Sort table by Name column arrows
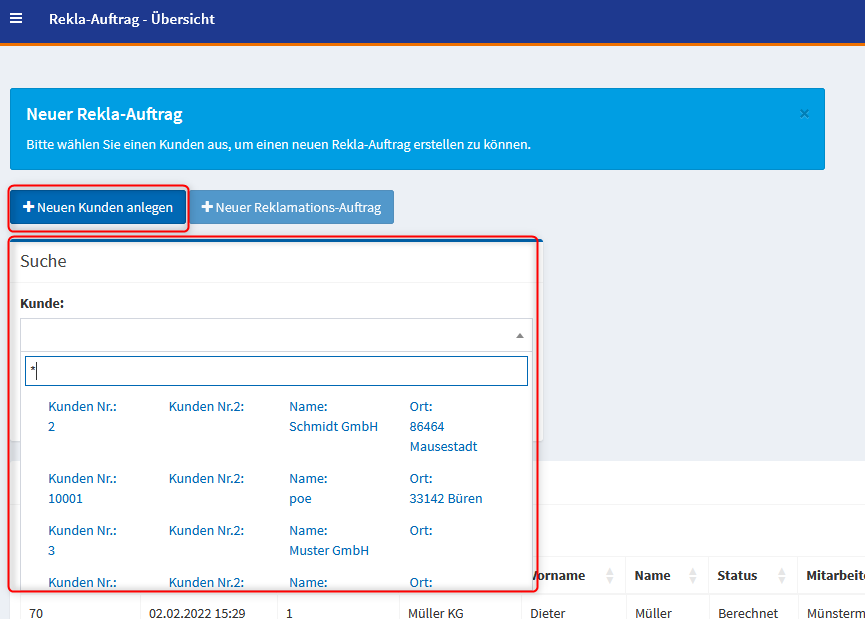The width and height of the screenshot is (865, 619). click(x=694, y=576)
